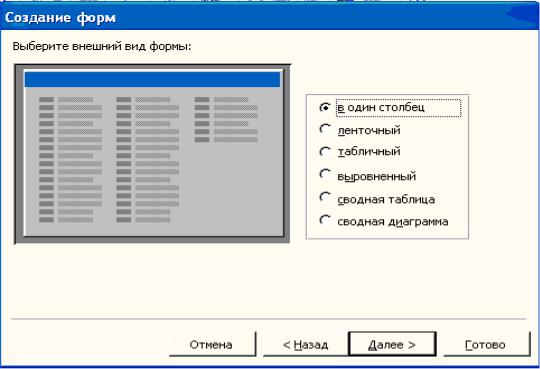Click the leftmost field column in preview
The height and width of the screenshot is (369, 540).
tap(71, 160)
